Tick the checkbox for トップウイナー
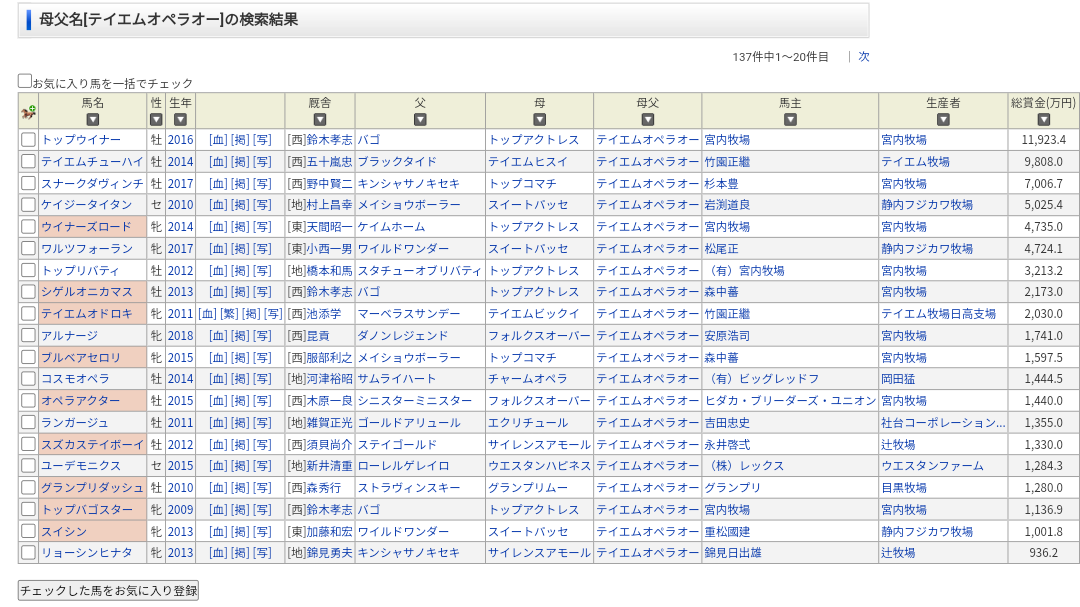Viewport: 1080px width, 607px height. [29, 140]
